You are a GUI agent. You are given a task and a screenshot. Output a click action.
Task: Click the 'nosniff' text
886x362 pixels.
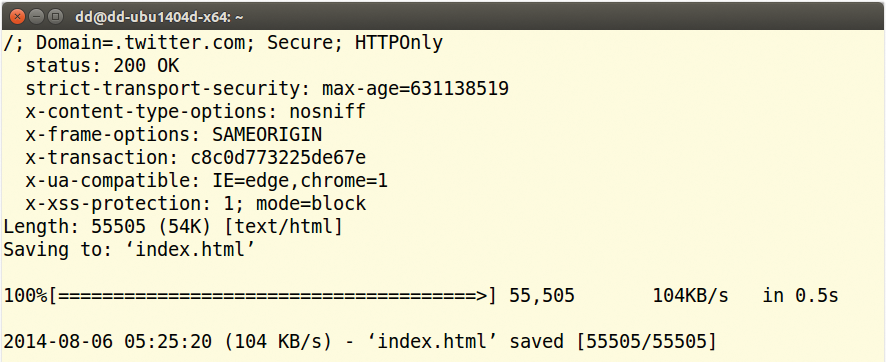click(x=328, y=112)
